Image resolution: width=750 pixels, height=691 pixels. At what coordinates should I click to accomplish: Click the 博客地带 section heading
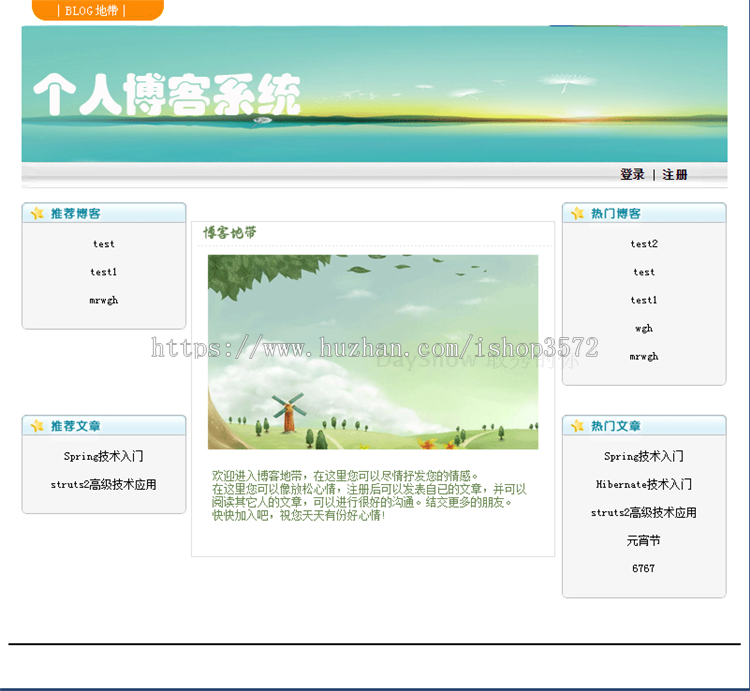coord(230,233)
